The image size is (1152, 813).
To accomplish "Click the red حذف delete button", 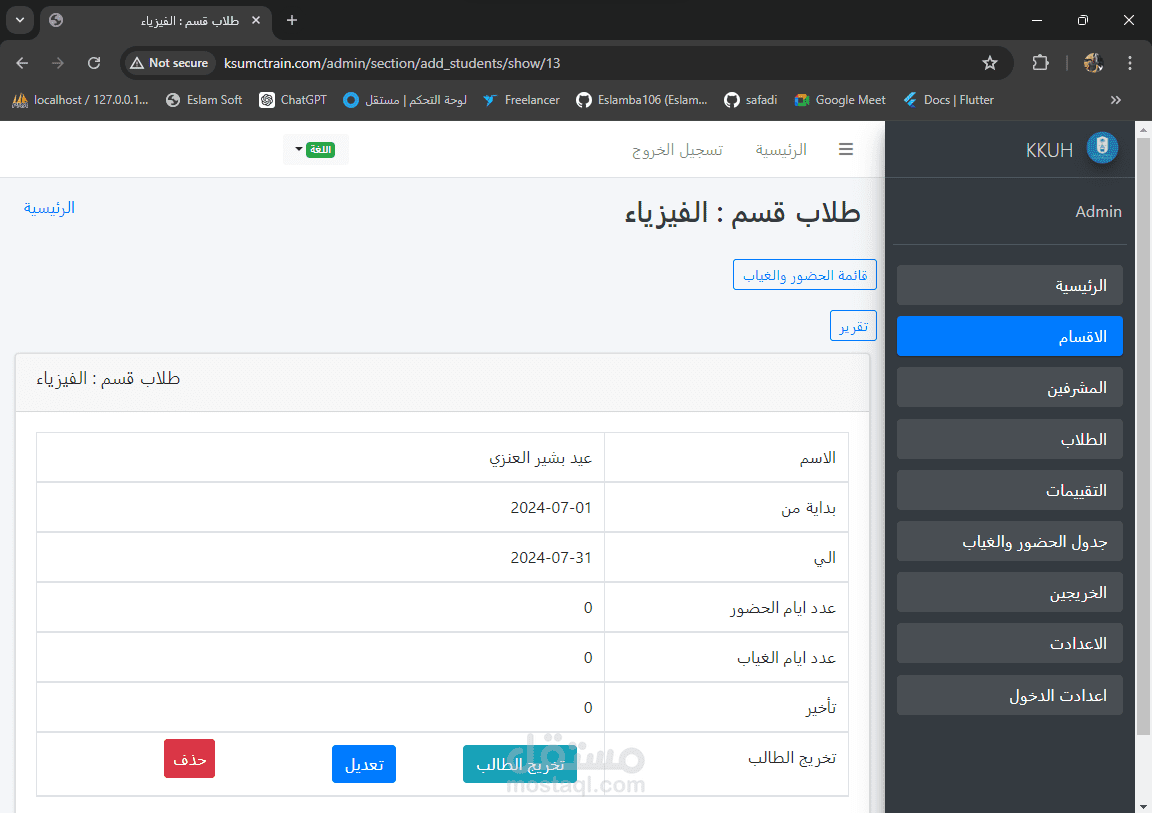I will pos(190,759).
